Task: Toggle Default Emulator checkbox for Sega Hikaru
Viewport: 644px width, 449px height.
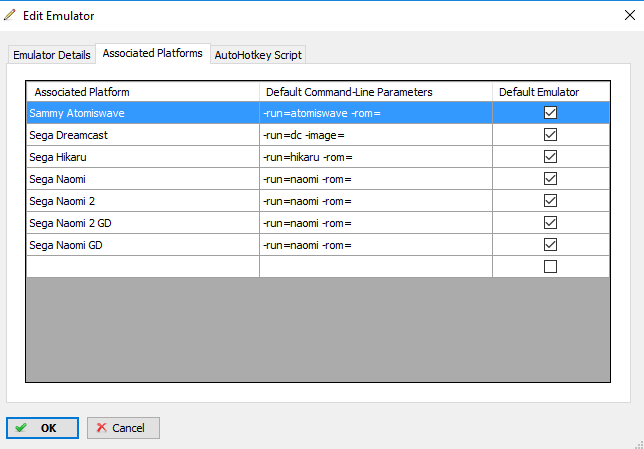Action: (x=550, y=157)
